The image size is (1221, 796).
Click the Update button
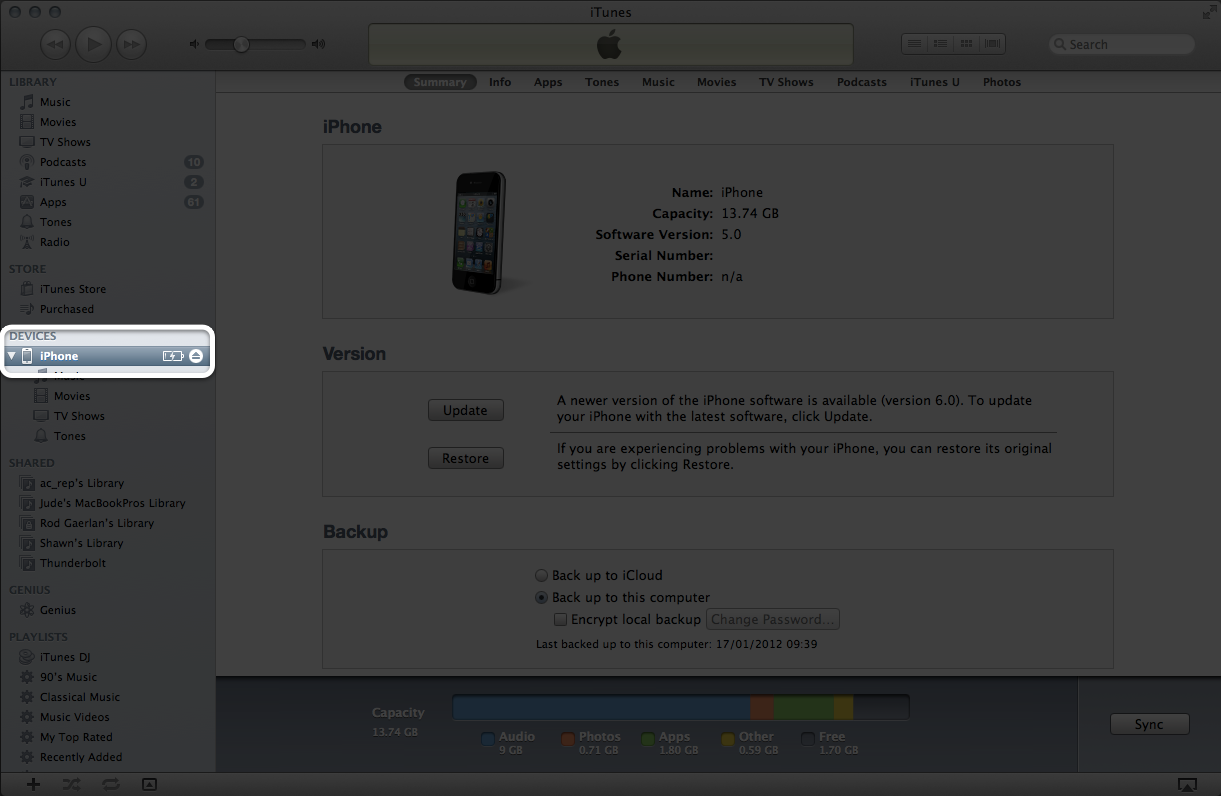(466, 410)
